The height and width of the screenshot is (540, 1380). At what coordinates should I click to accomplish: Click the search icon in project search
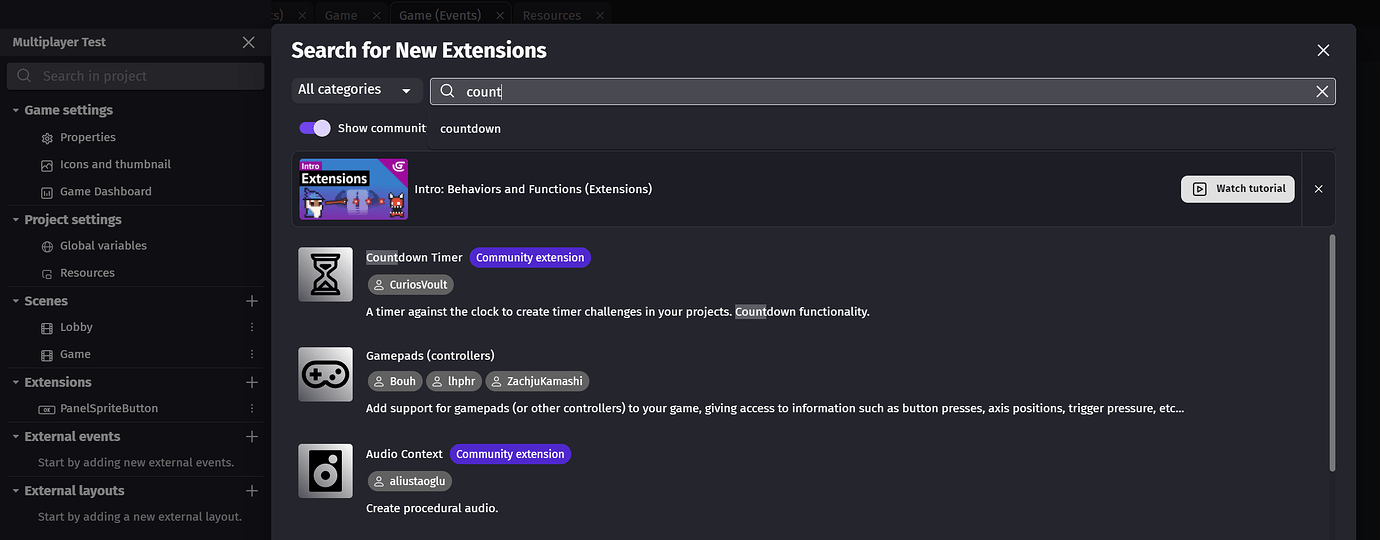pos(25,76)
